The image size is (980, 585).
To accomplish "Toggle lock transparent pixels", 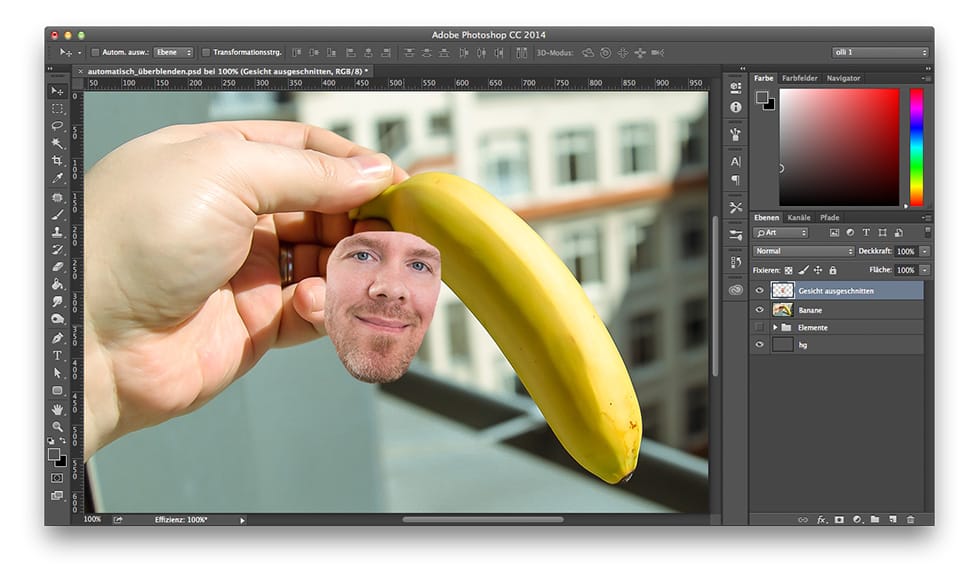I will click(789, 271).
